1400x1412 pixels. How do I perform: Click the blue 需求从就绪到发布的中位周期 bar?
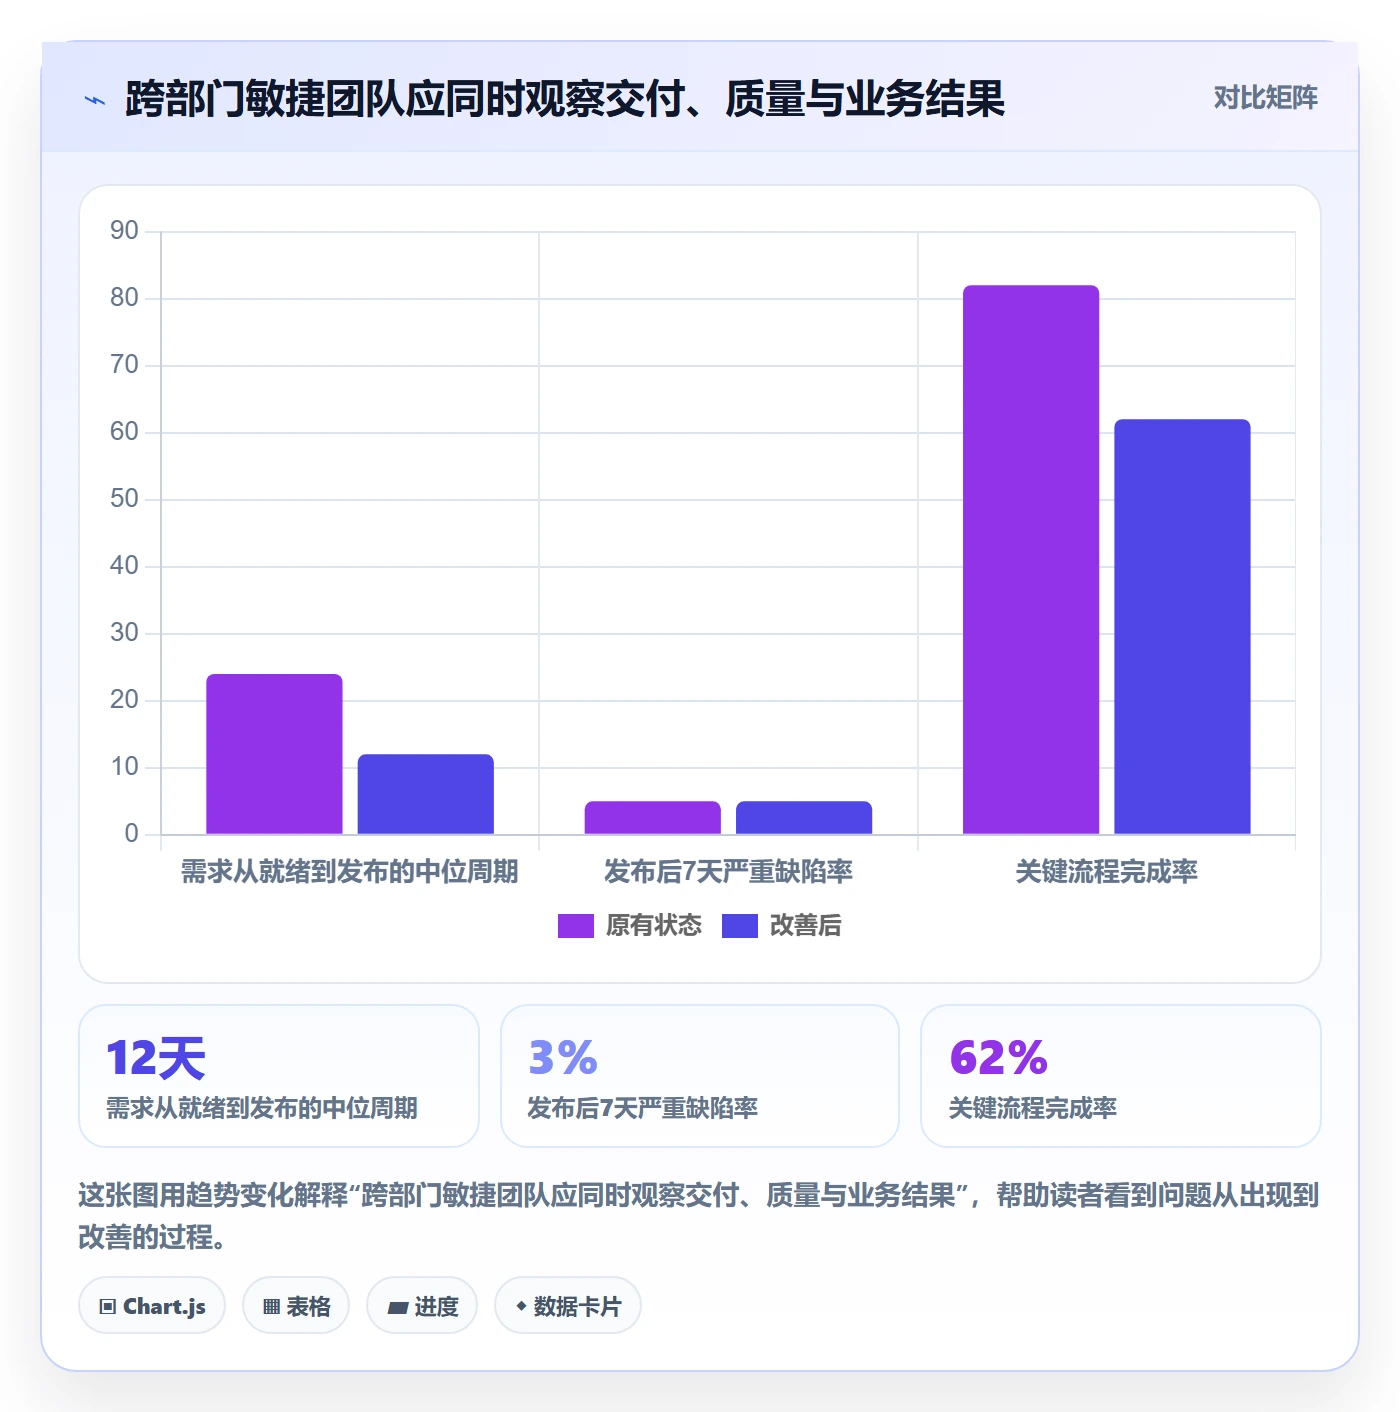426,794
